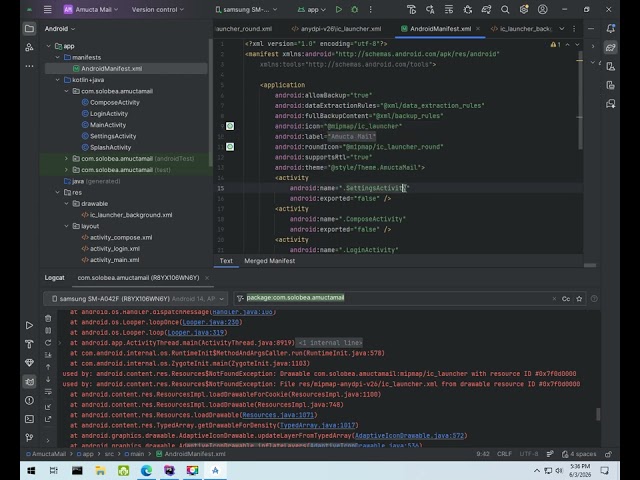Open app run configuration dropdown
This screenshot has height=480, width=640.
point(311,9)
